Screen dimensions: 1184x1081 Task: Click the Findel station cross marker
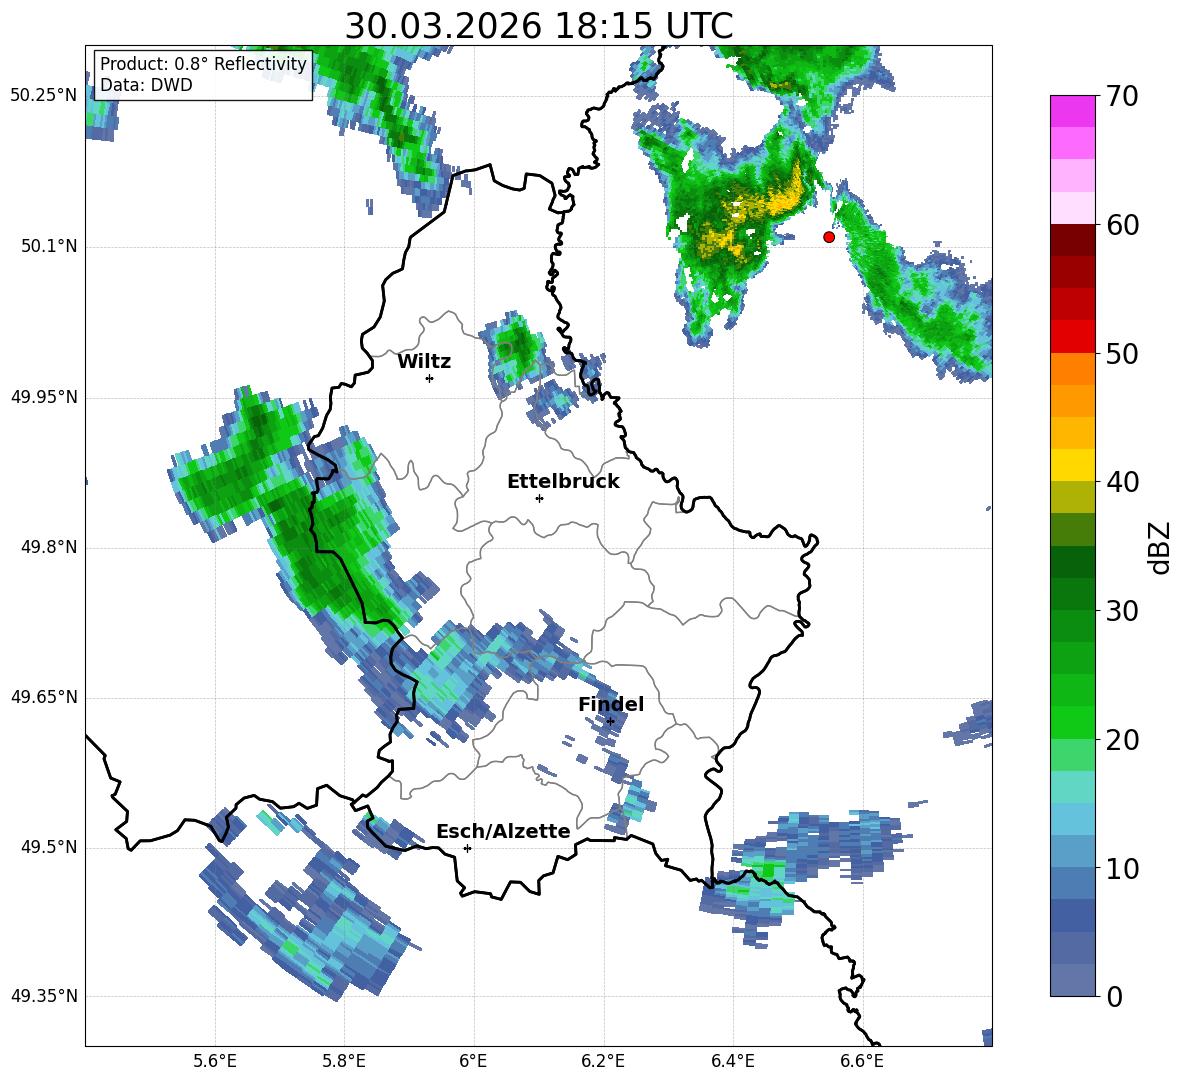(610, 721)
